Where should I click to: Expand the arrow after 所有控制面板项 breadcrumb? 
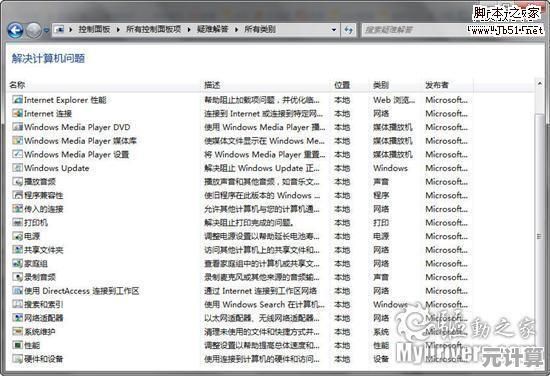pyautogui.click(x=189, y=30)
